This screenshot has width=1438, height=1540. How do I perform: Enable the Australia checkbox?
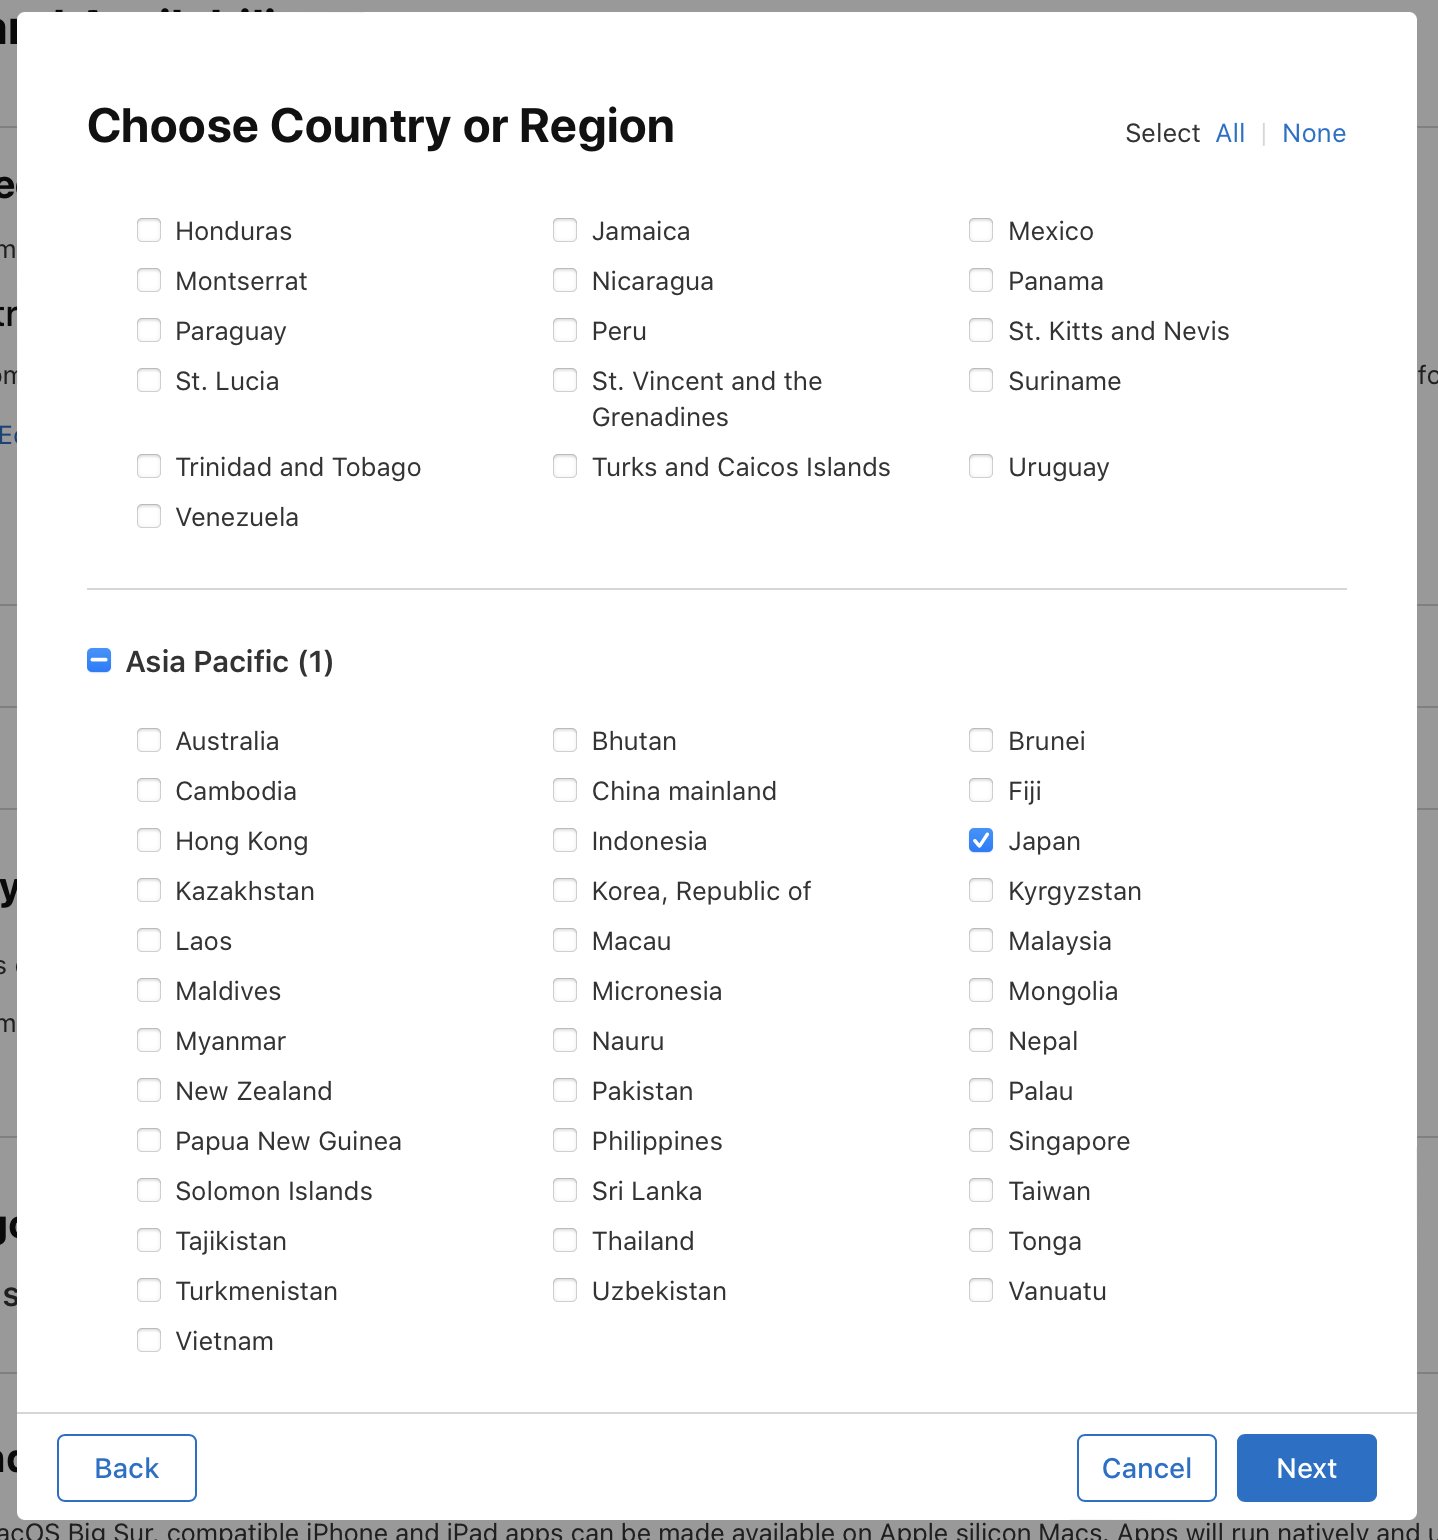[x=148, y=740]
